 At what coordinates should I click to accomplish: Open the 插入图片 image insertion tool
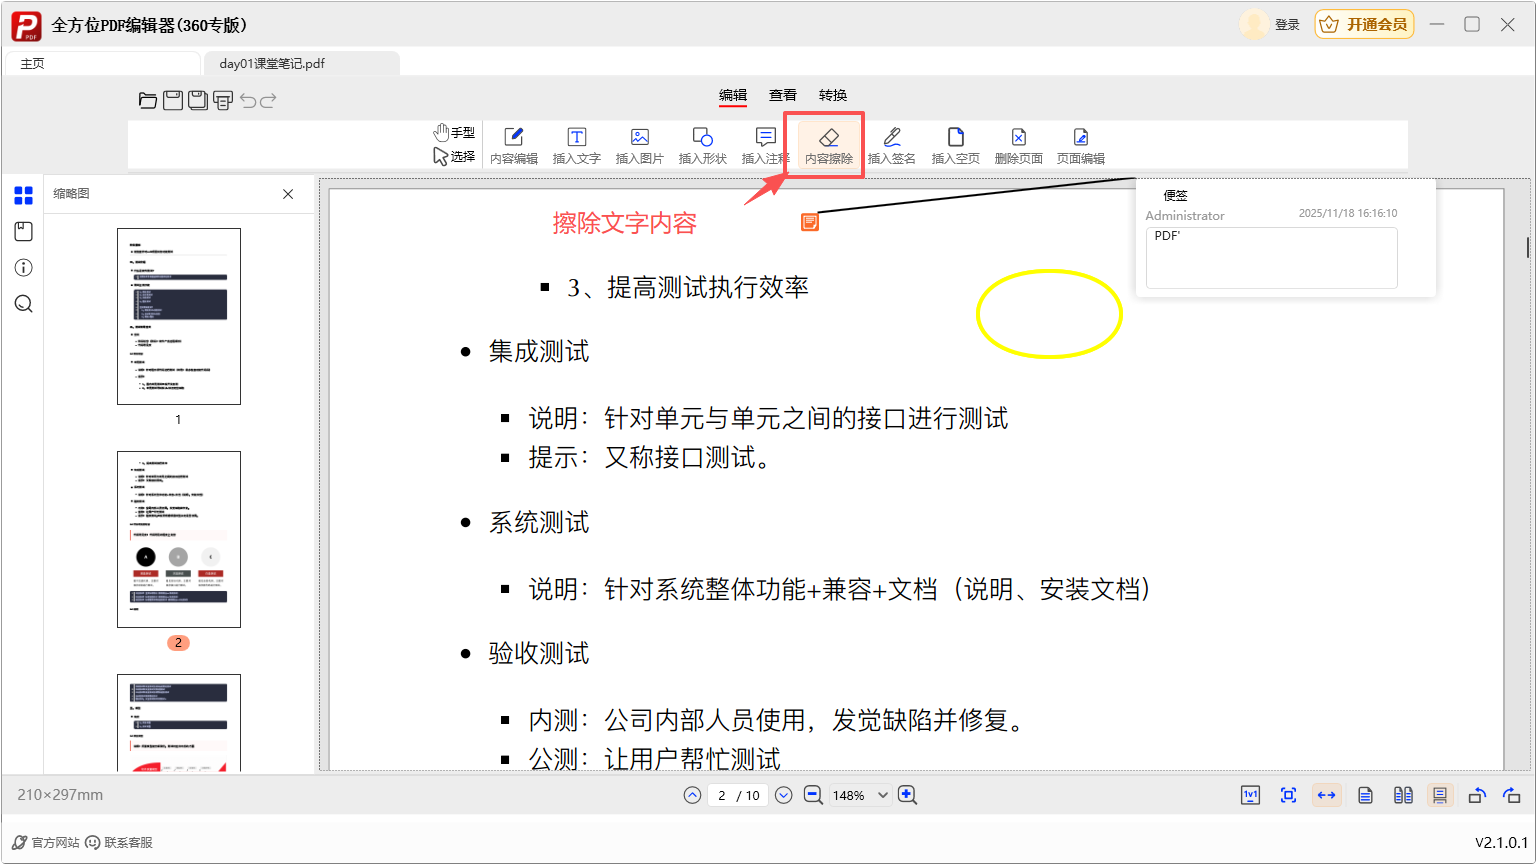click(x=639, y=144)
